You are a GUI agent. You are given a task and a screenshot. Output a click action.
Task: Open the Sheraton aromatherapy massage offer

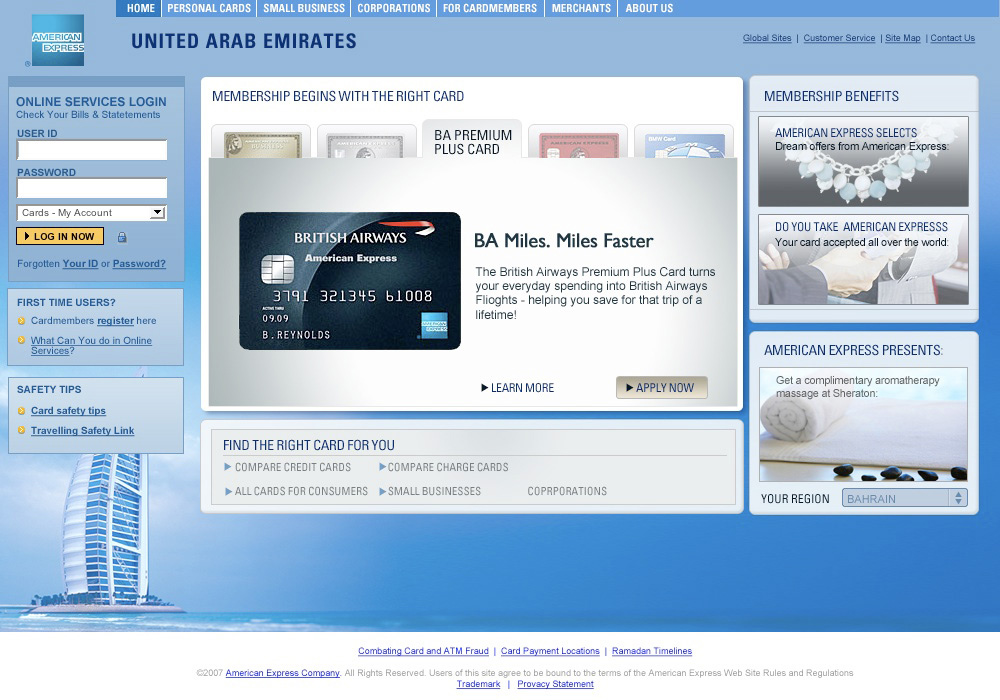pos(863,424)
